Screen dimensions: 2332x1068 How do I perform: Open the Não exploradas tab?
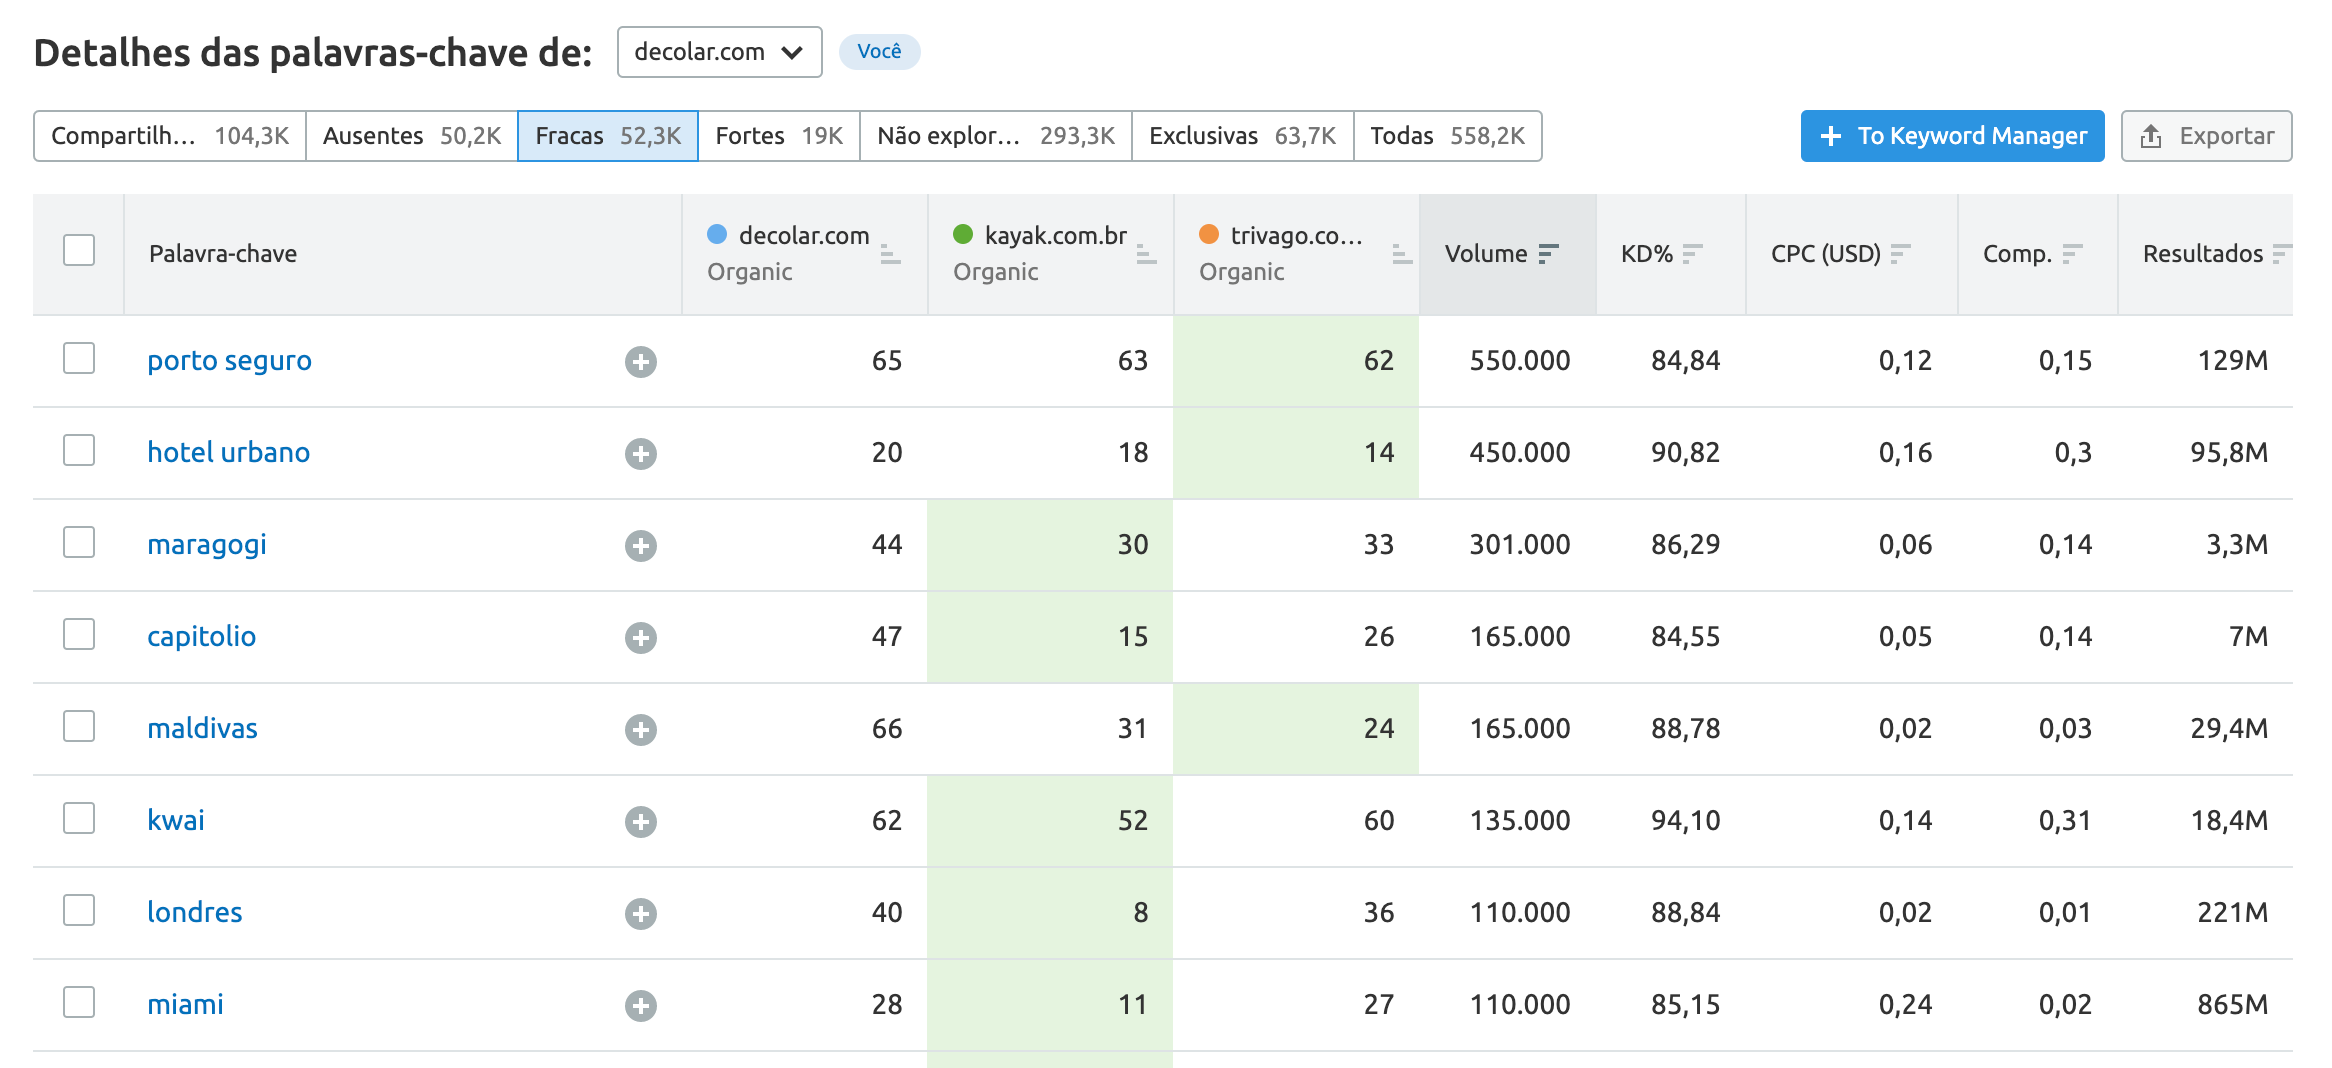pos(996,136)
